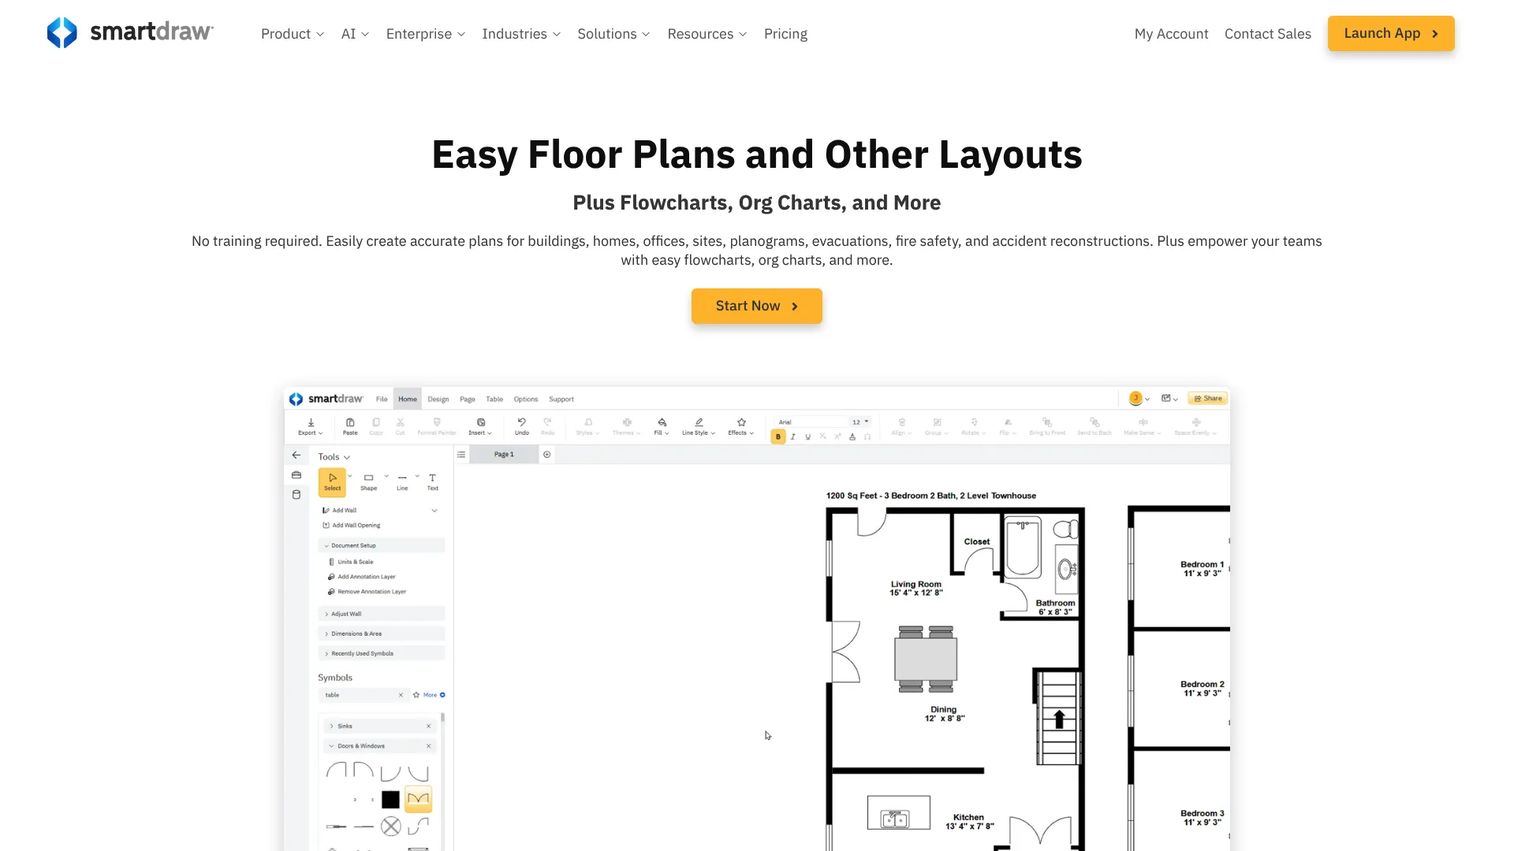Screen dimensions: 1514x851
Task: Expand the Dimensions & Area section
Action: point(381,633)
